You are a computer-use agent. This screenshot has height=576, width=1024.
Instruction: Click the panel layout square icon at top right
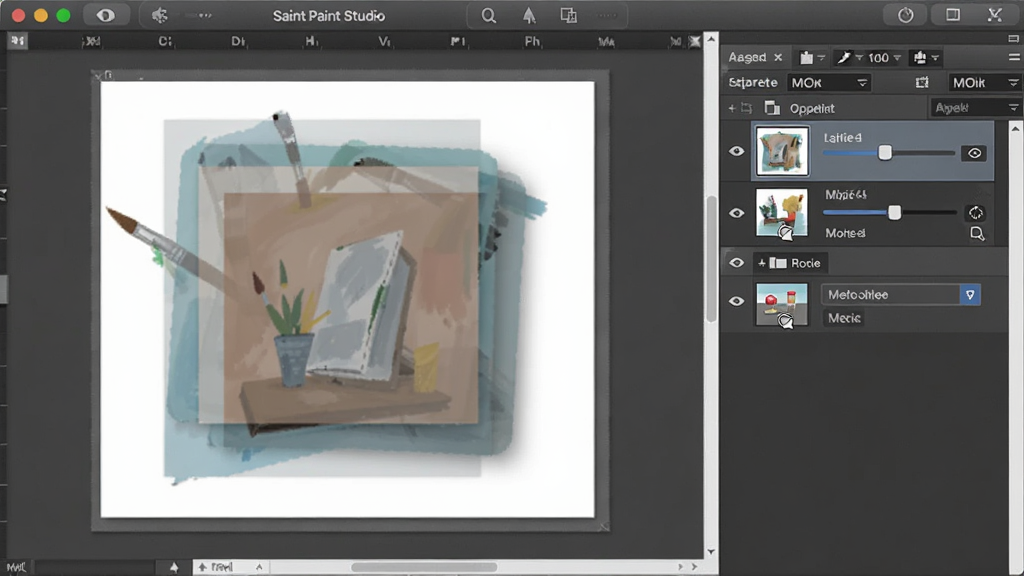click(953, 15)
